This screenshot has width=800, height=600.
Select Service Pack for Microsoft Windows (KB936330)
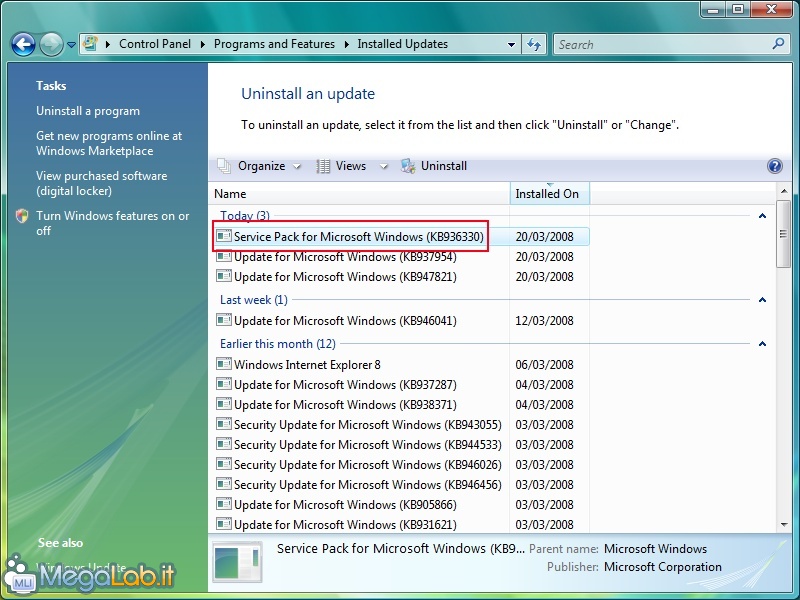point(359,236)
